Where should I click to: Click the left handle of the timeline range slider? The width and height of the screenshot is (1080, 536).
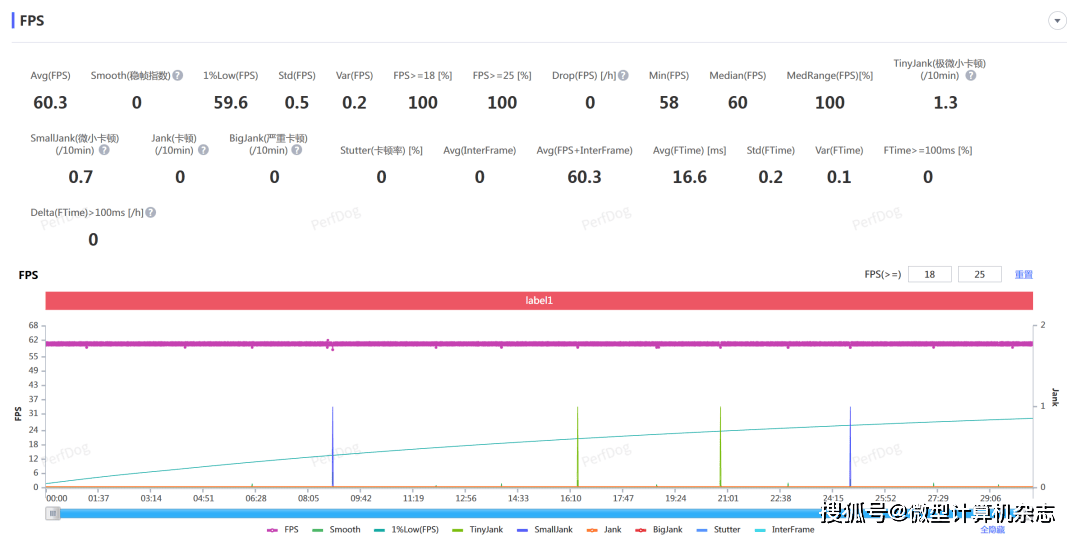(53, 513)
